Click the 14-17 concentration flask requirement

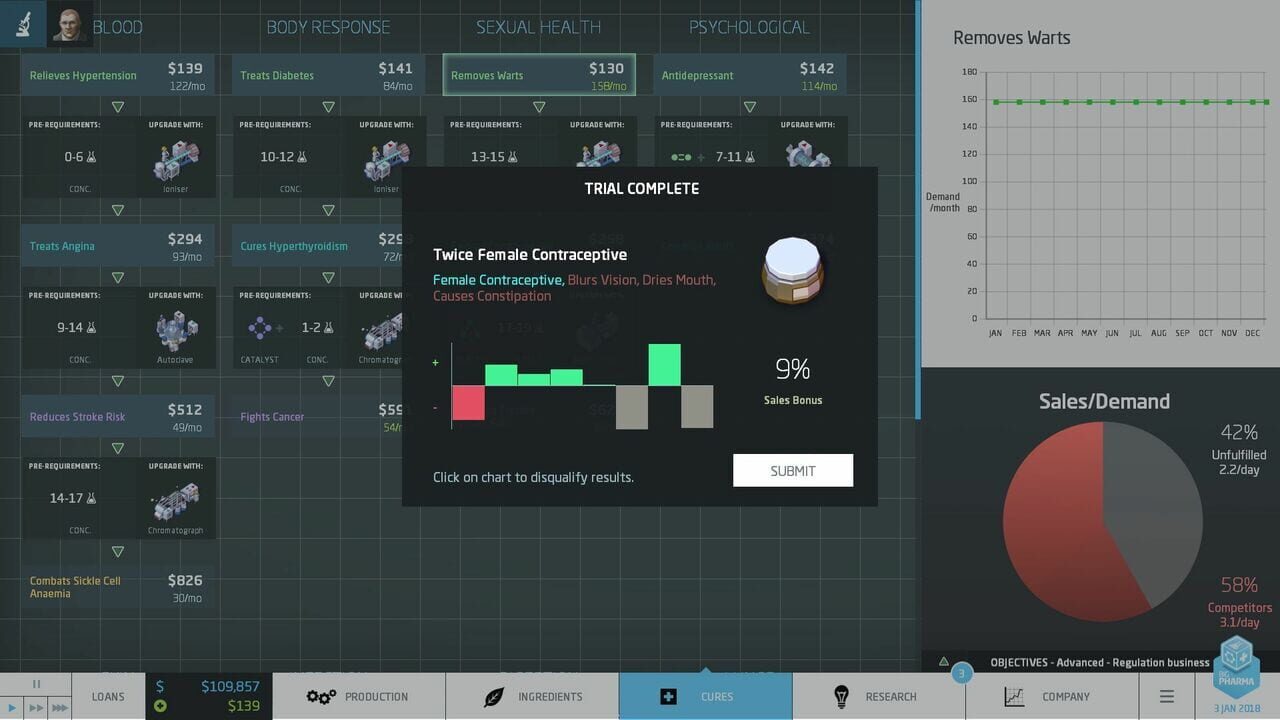click(75, 498)
